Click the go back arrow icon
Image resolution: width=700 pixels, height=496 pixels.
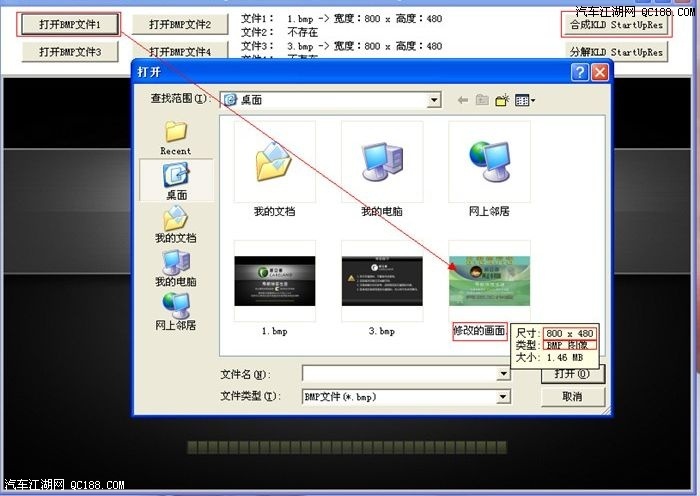[463, 100]
